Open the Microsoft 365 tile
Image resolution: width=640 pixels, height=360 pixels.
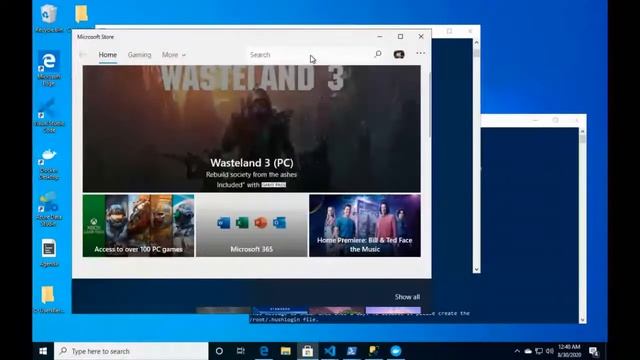[251, 225]
